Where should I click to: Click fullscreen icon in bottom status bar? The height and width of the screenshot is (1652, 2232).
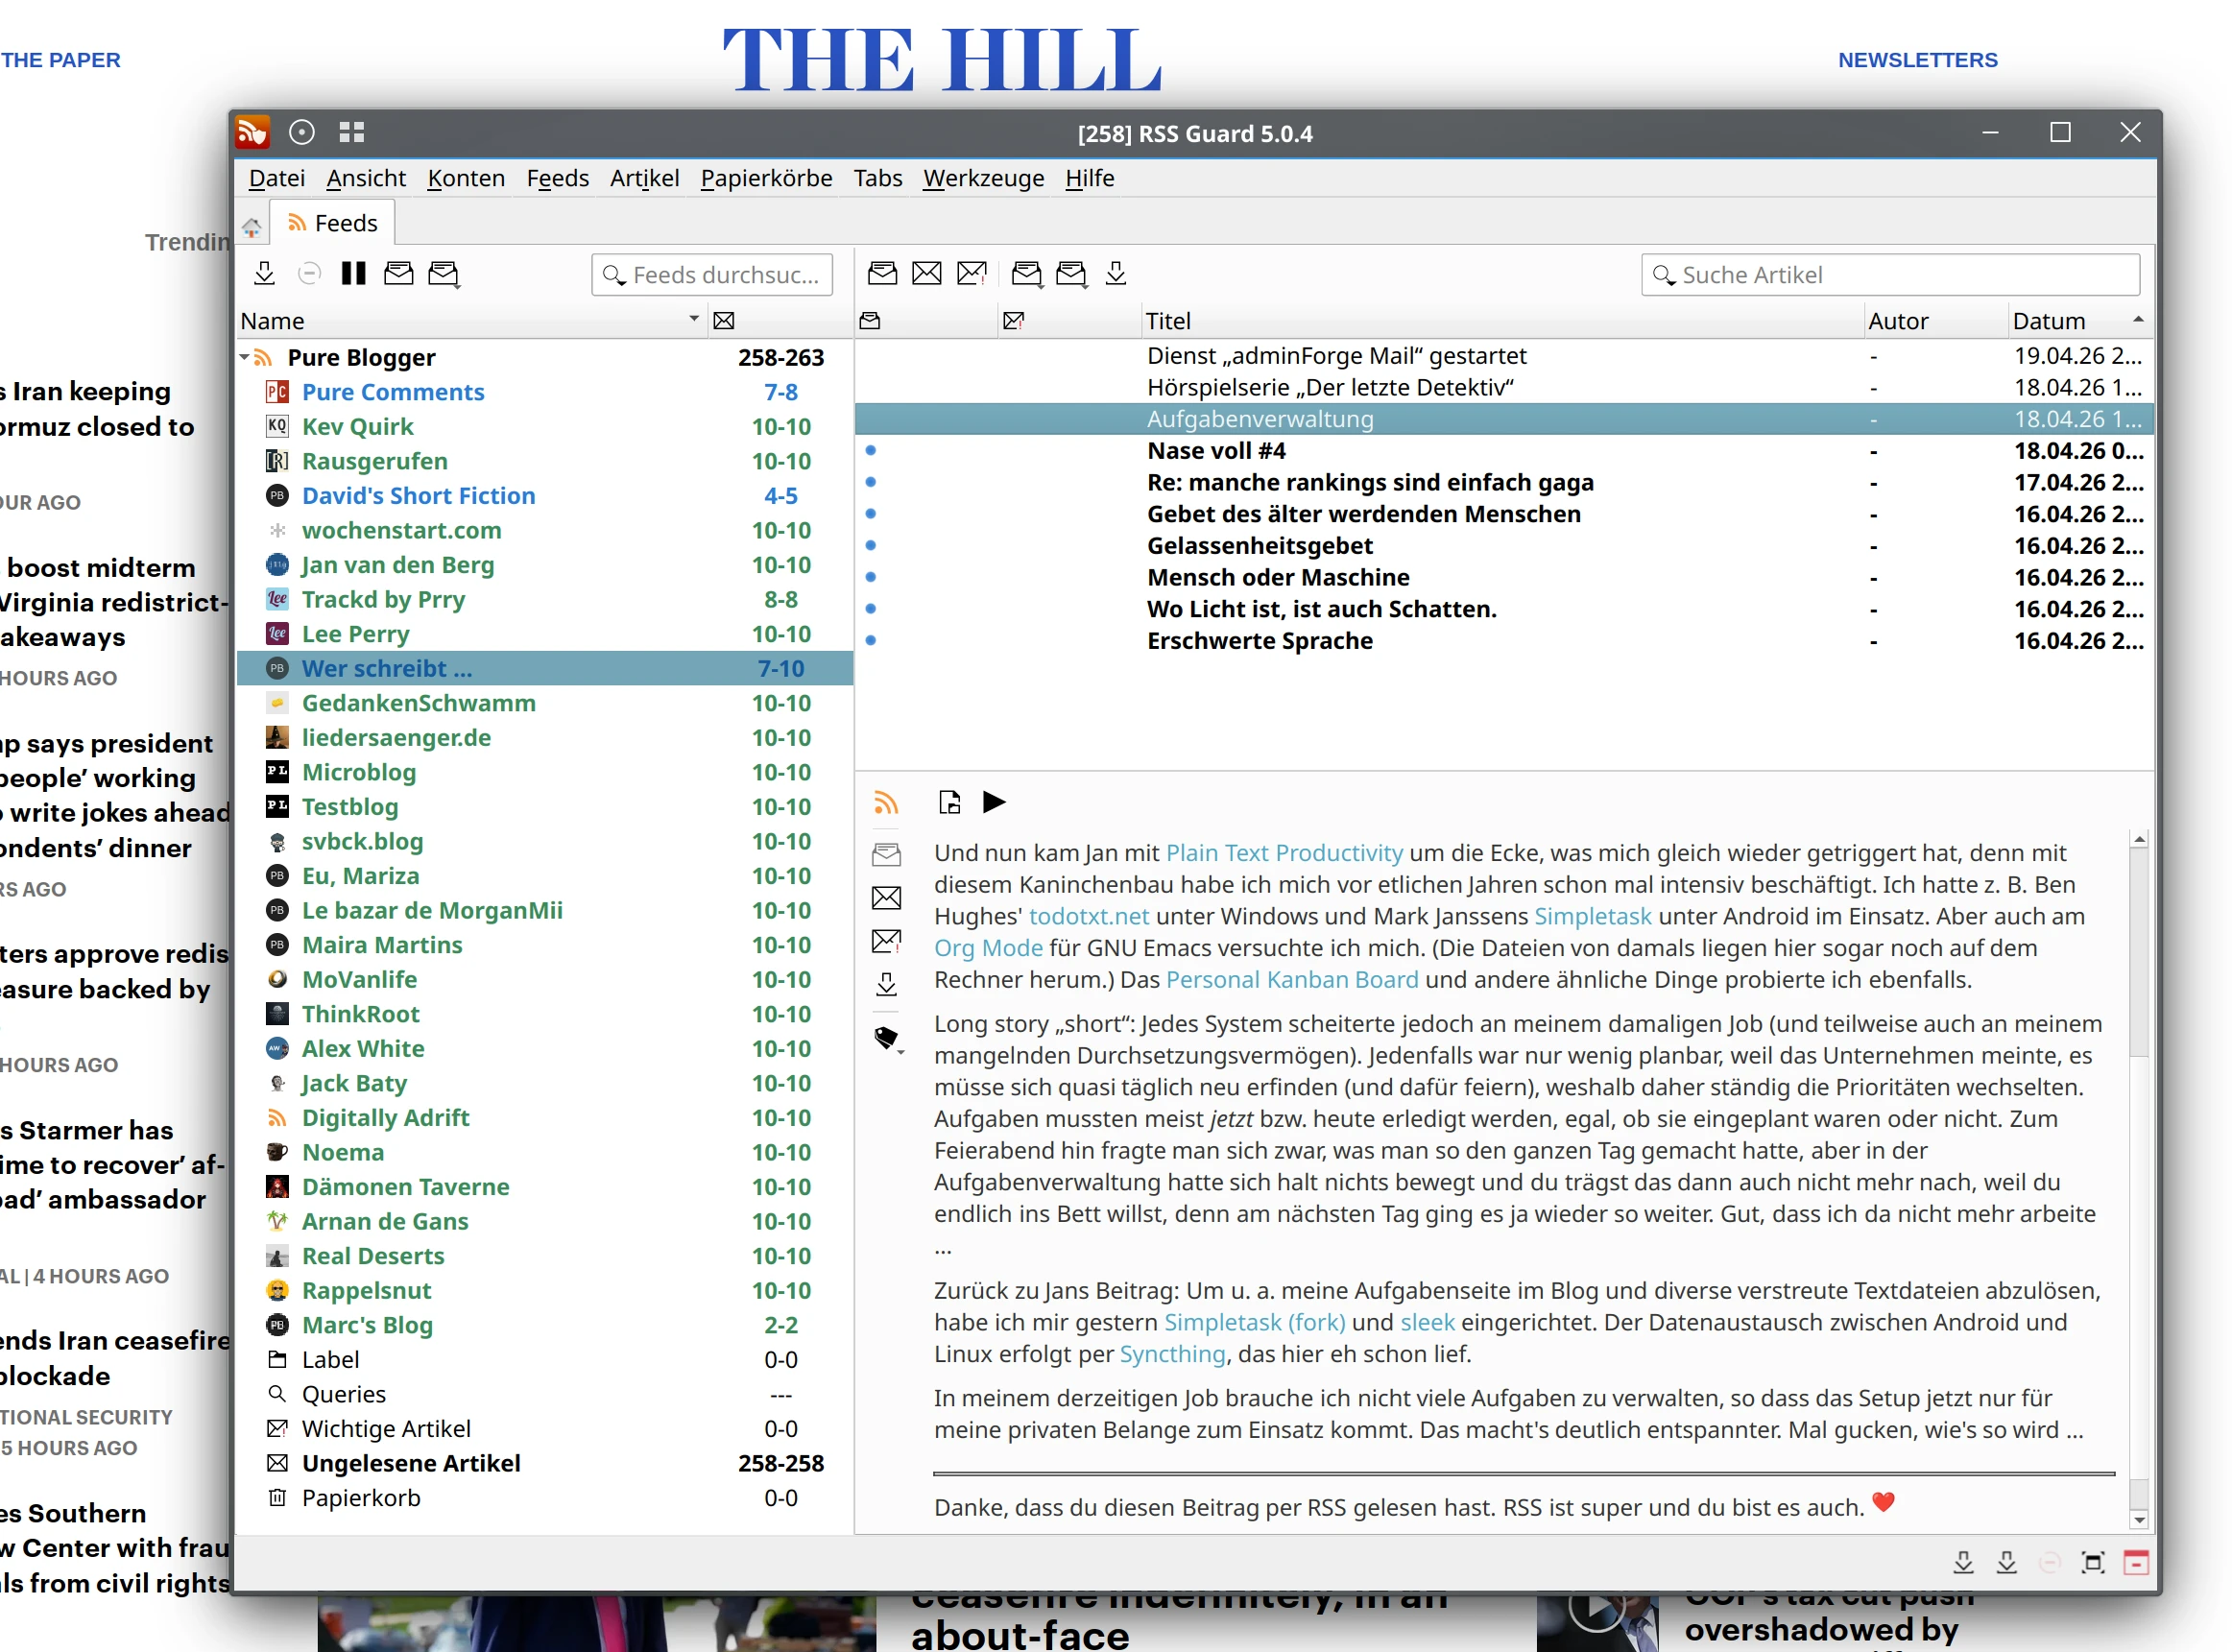point(2092,1563)
